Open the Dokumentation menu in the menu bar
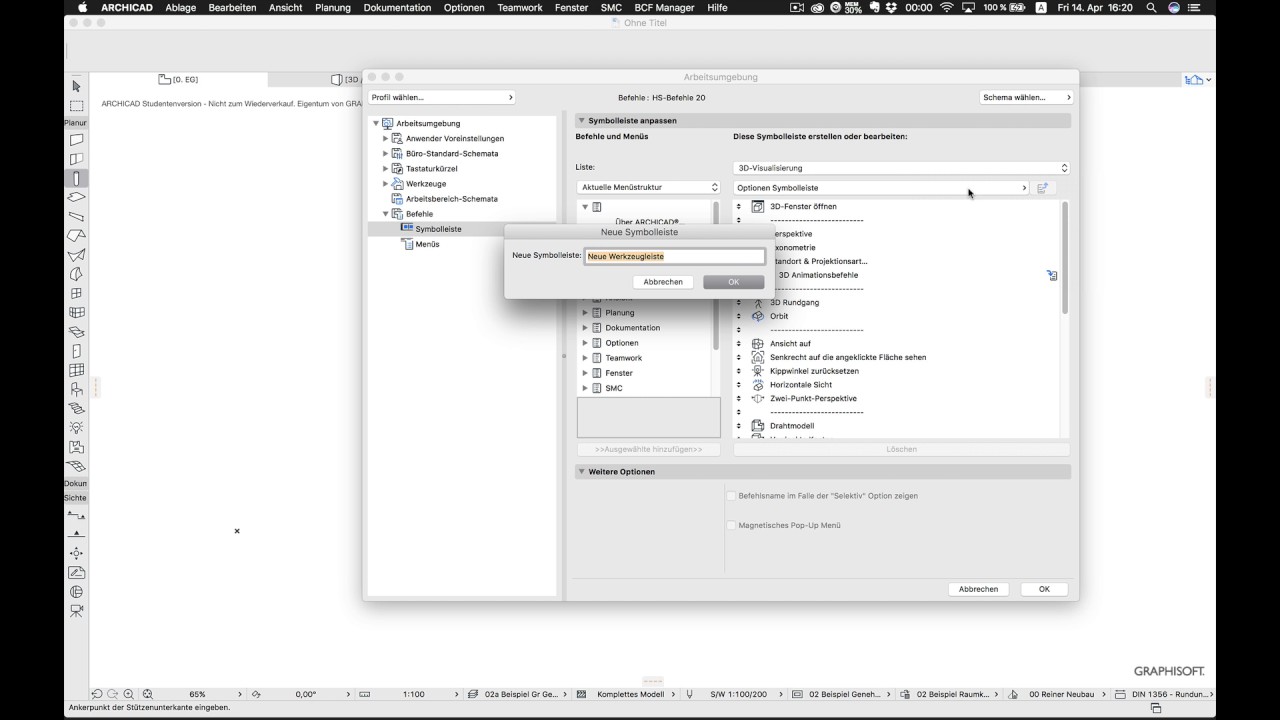 pyautogui.click(x=397, y=7)
